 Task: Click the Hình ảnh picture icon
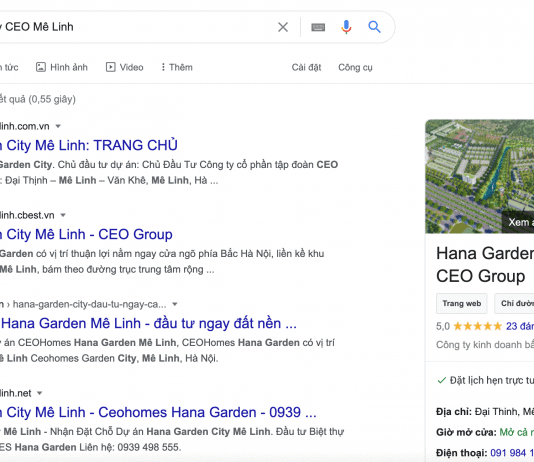pyautogui.click(x=41, y=67)
